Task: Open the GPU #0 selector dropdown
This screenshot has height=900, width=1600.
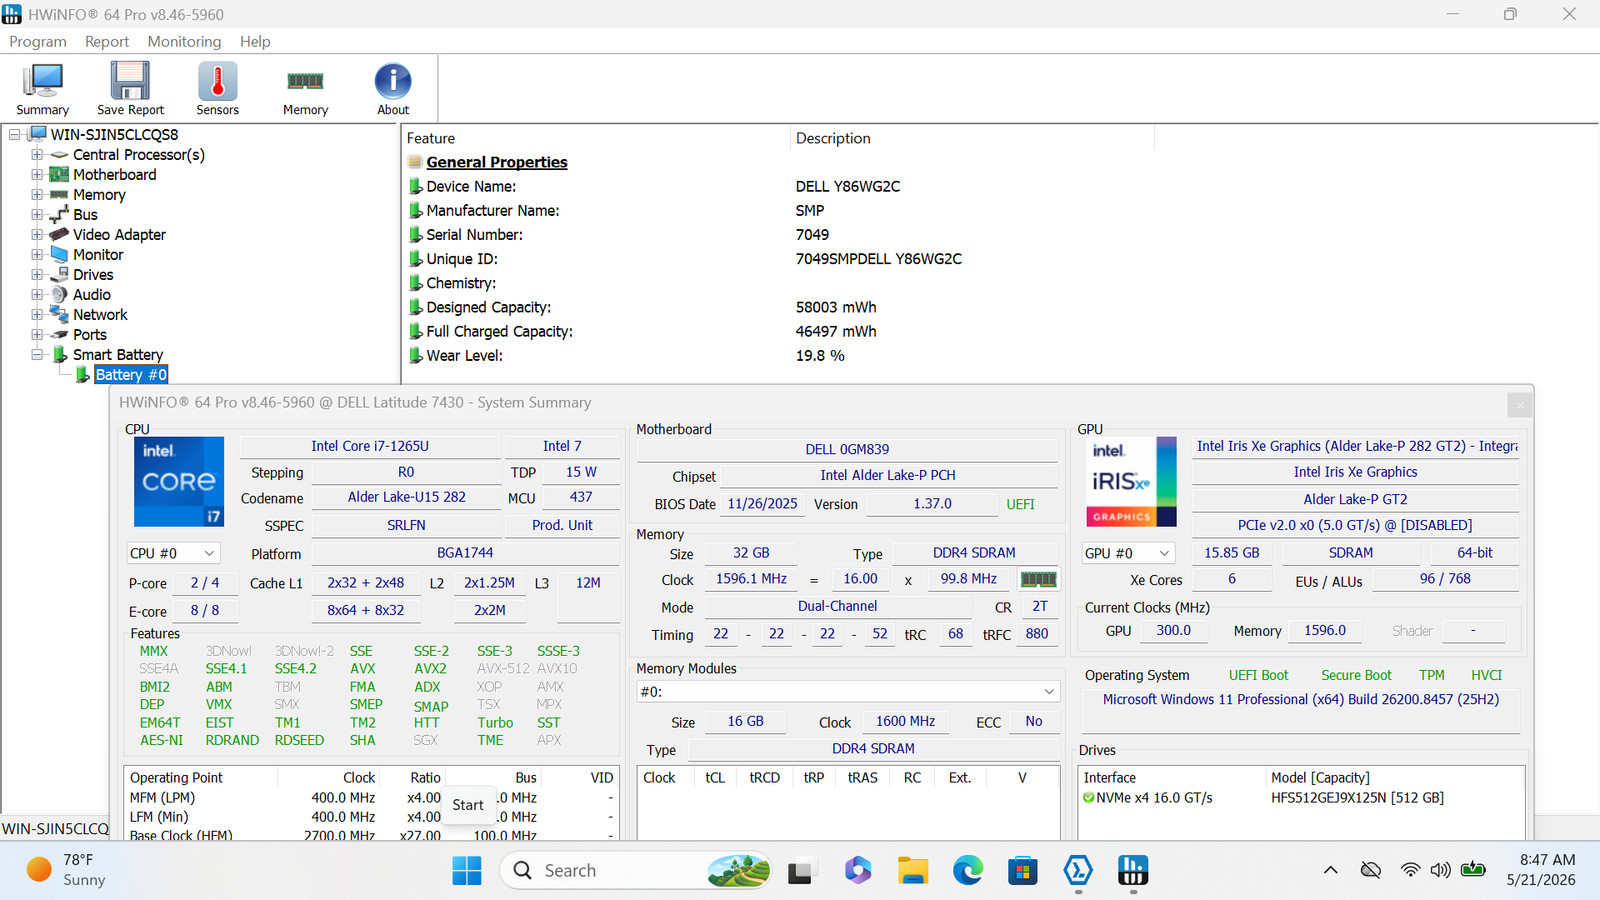Action: point(1128,553)
